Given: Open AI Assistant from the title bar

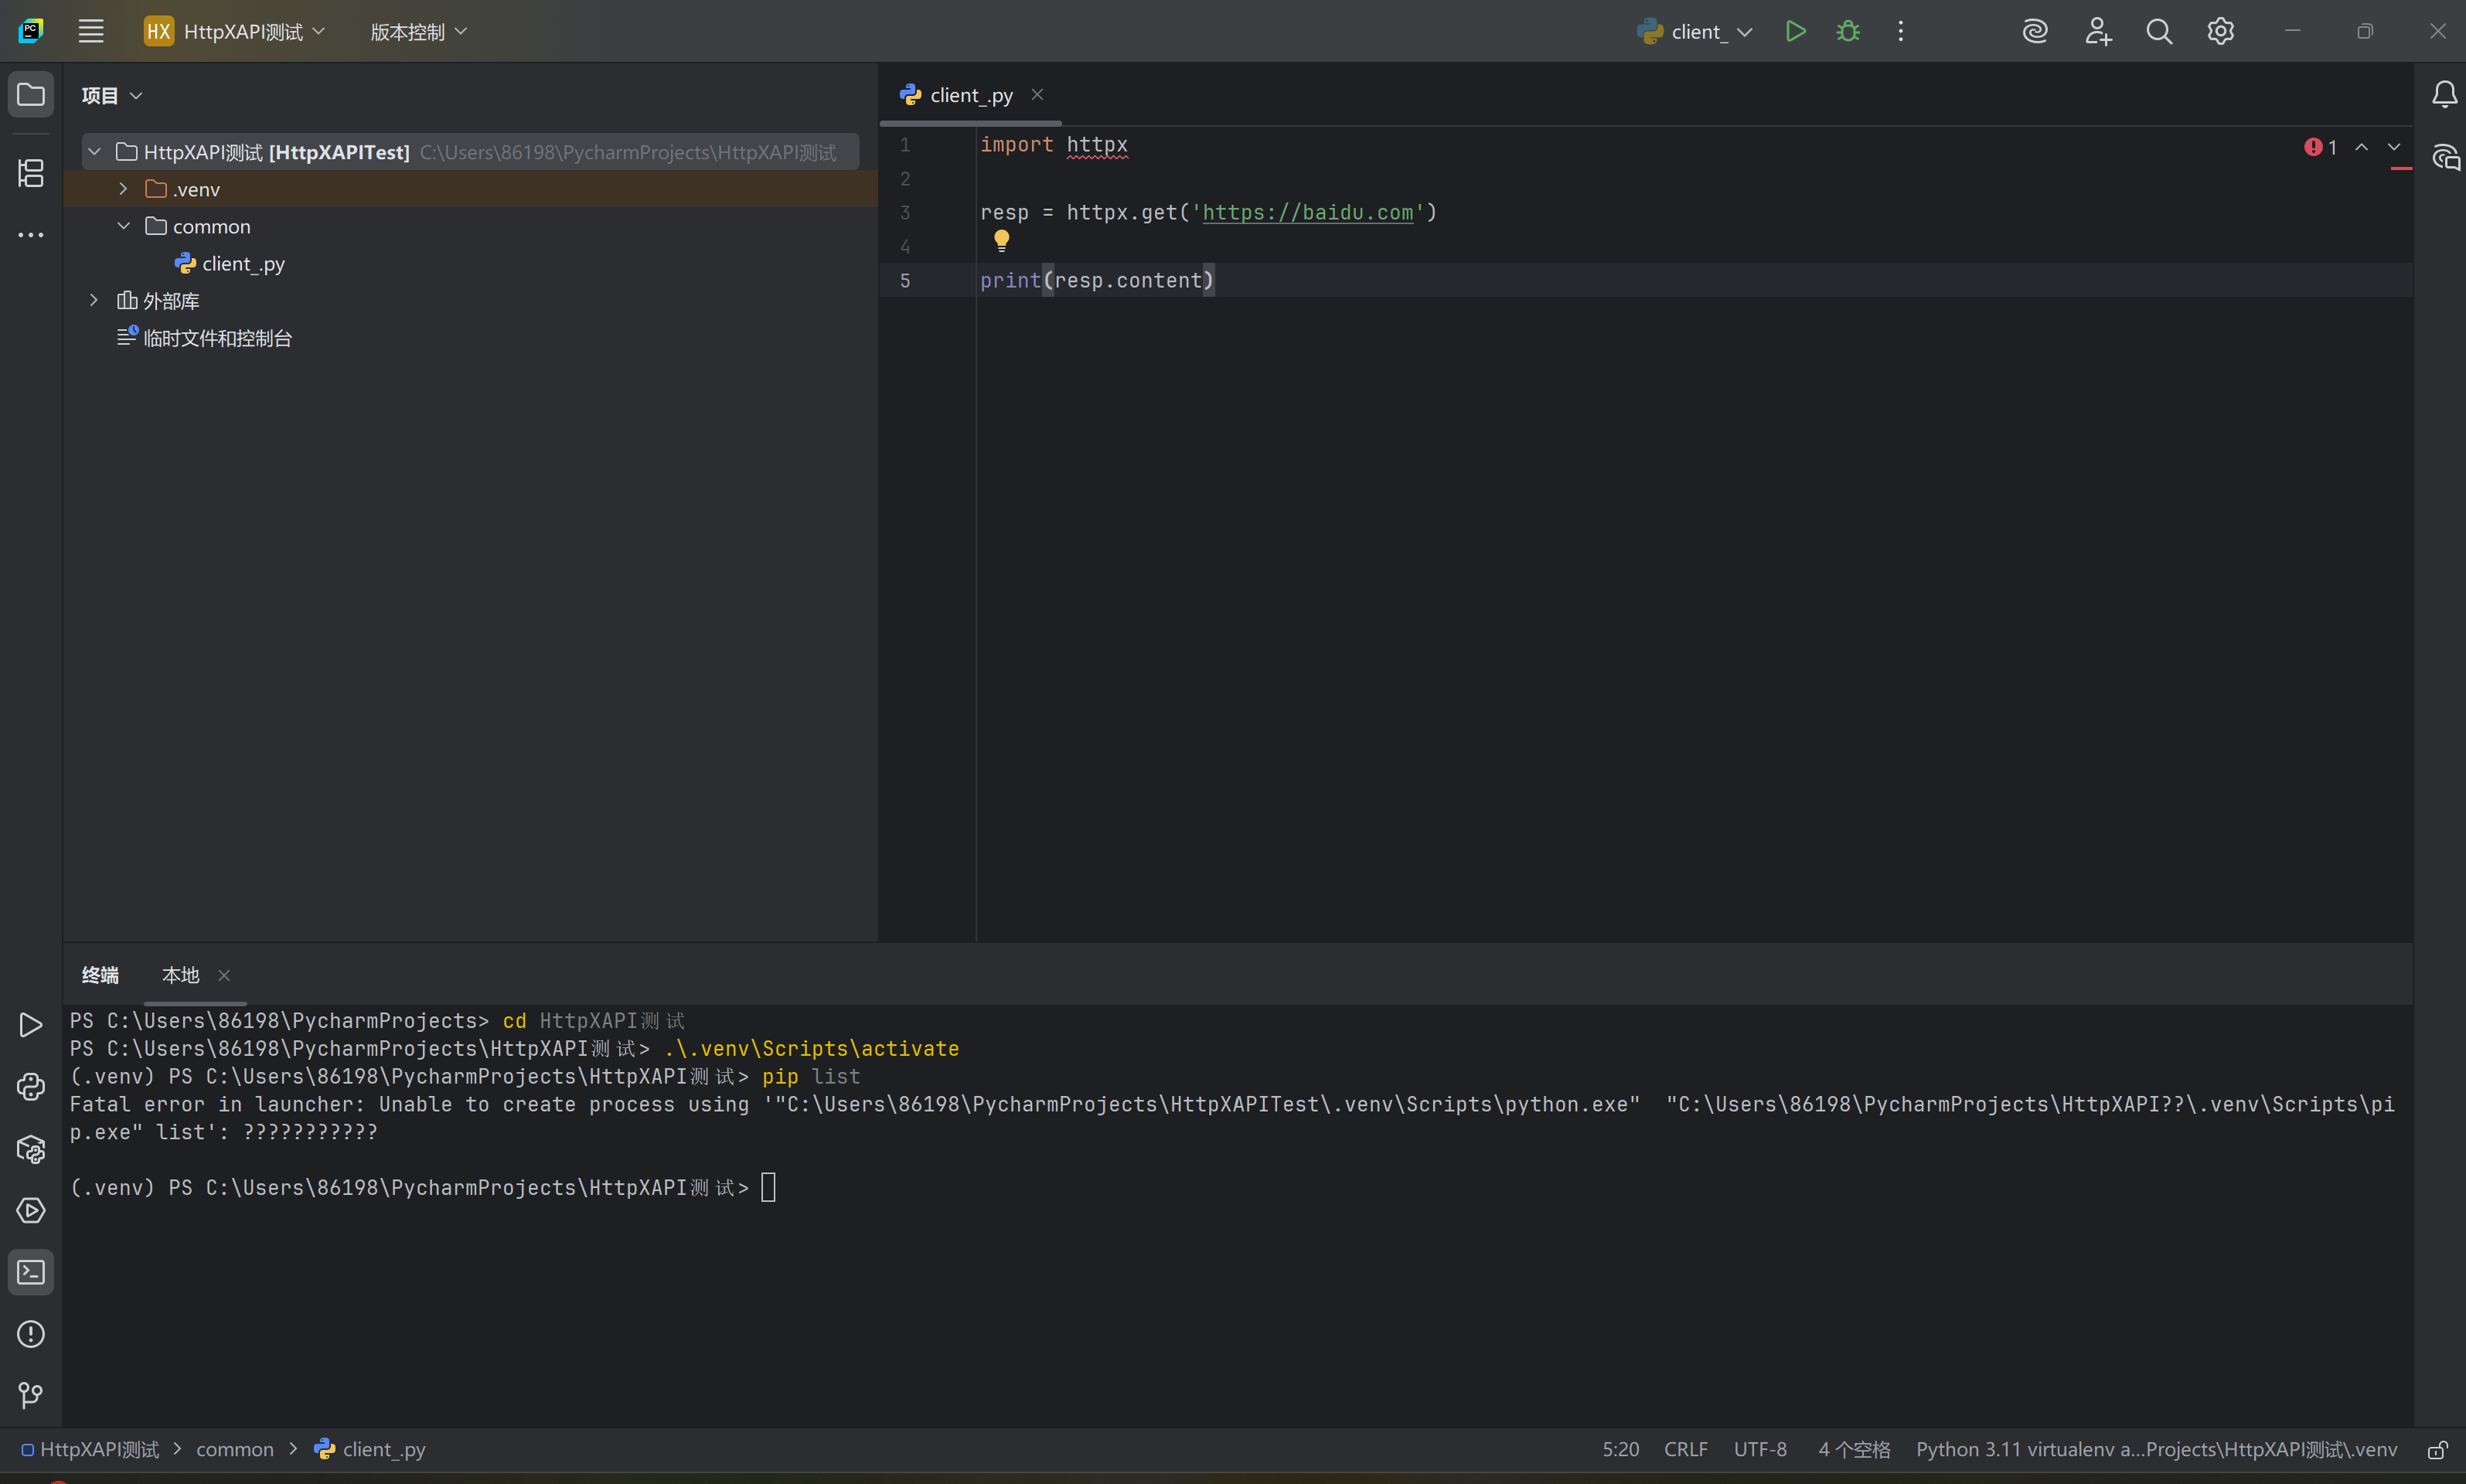Looking at the screenshot, I should pos(2035,31).
